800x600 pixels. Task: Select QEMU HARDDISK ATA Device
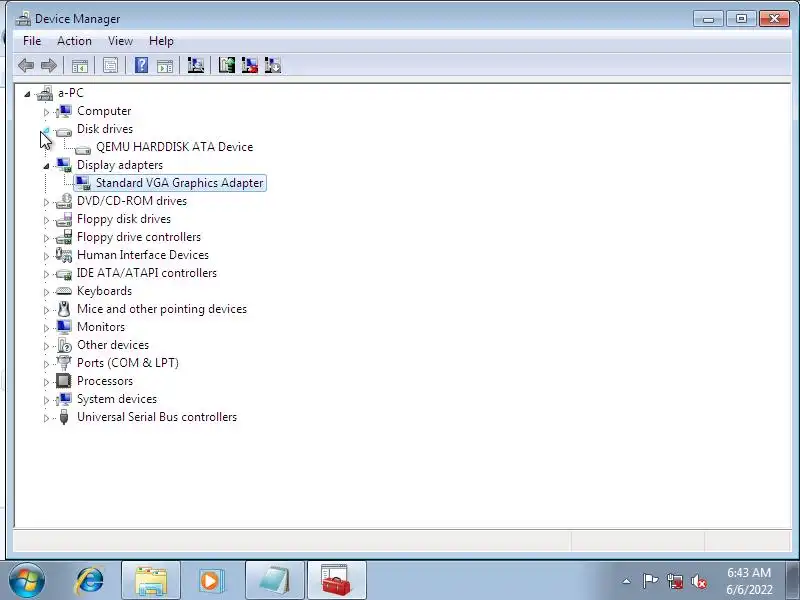[x=174, y=147]
